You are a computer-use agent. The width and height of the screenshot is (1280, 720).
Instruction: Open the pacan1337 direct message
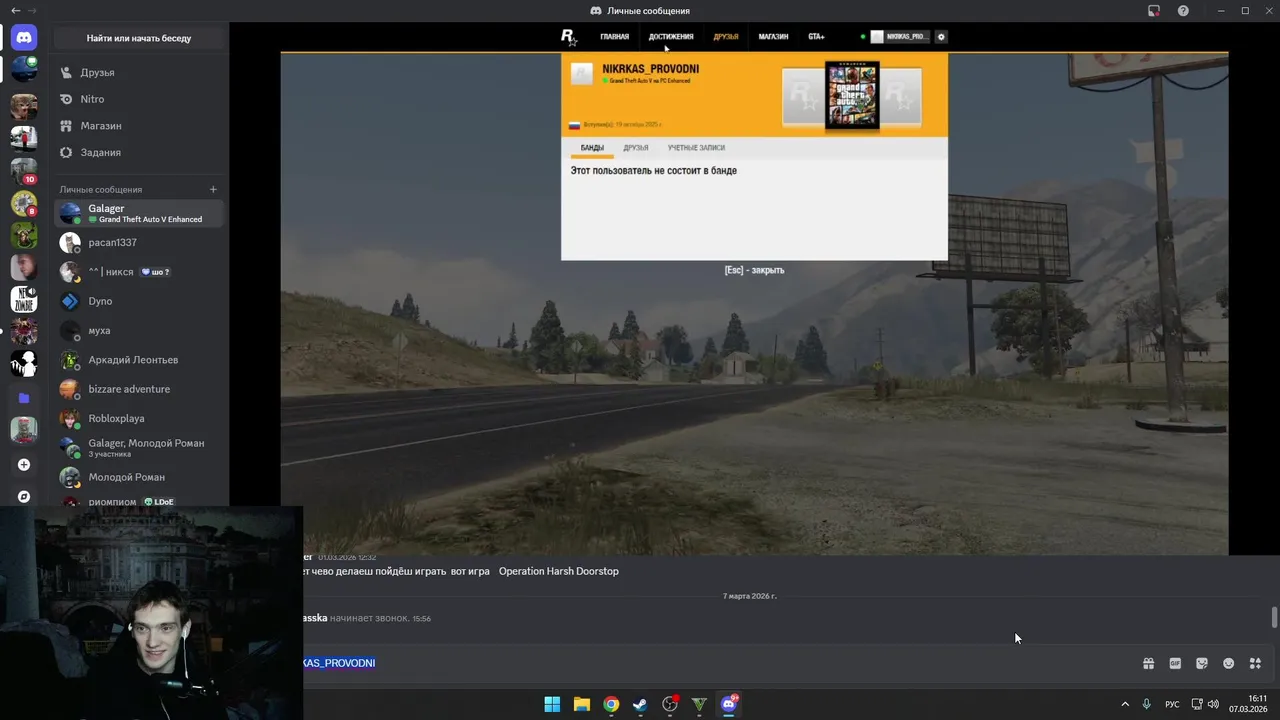(x=139, y=242)
